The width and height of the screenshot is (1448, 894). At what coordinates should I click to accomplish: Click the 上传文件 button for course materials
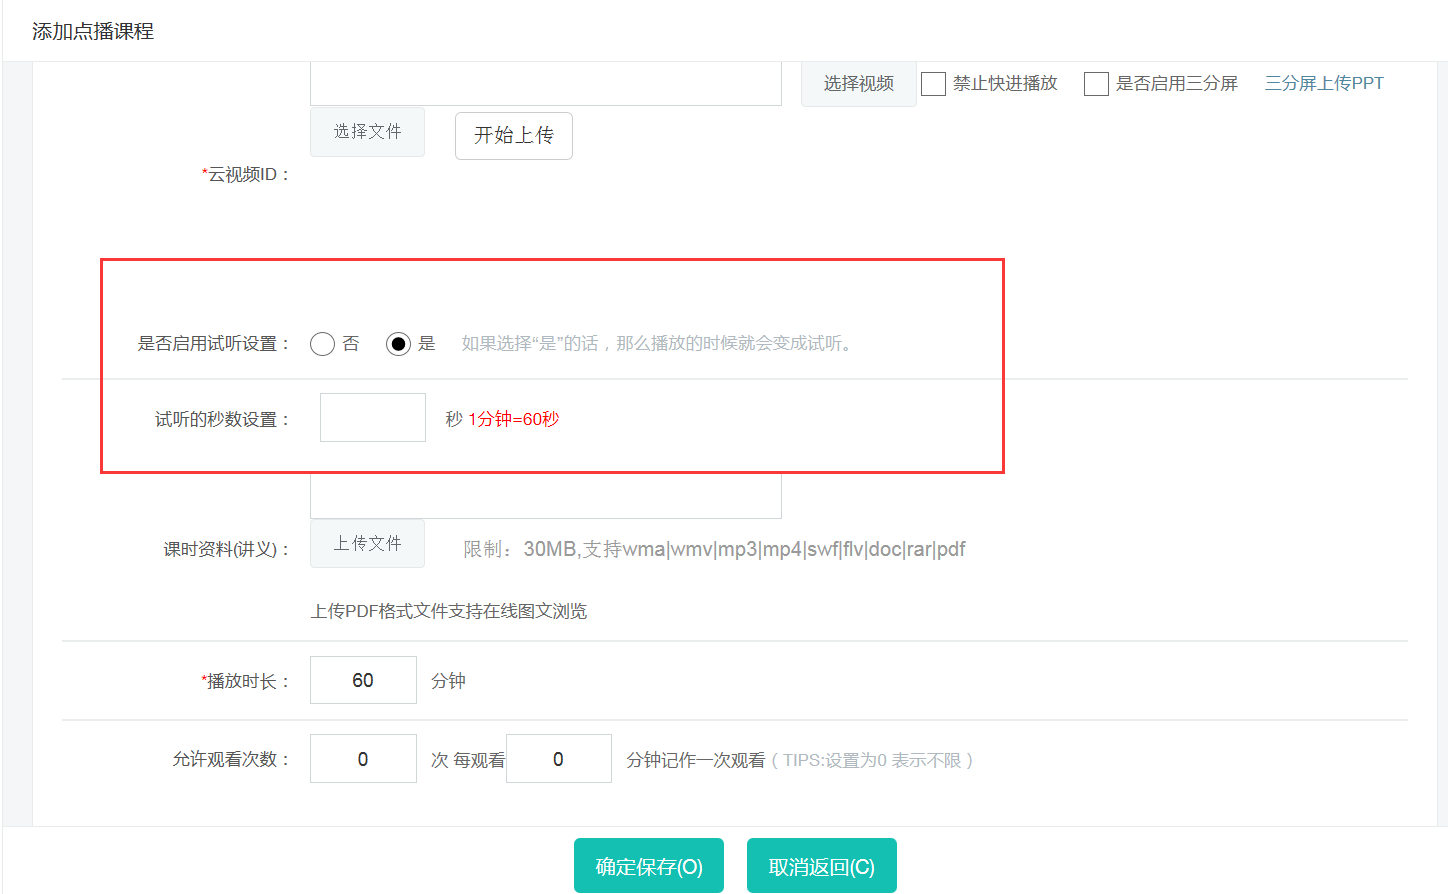click(367, 544)
